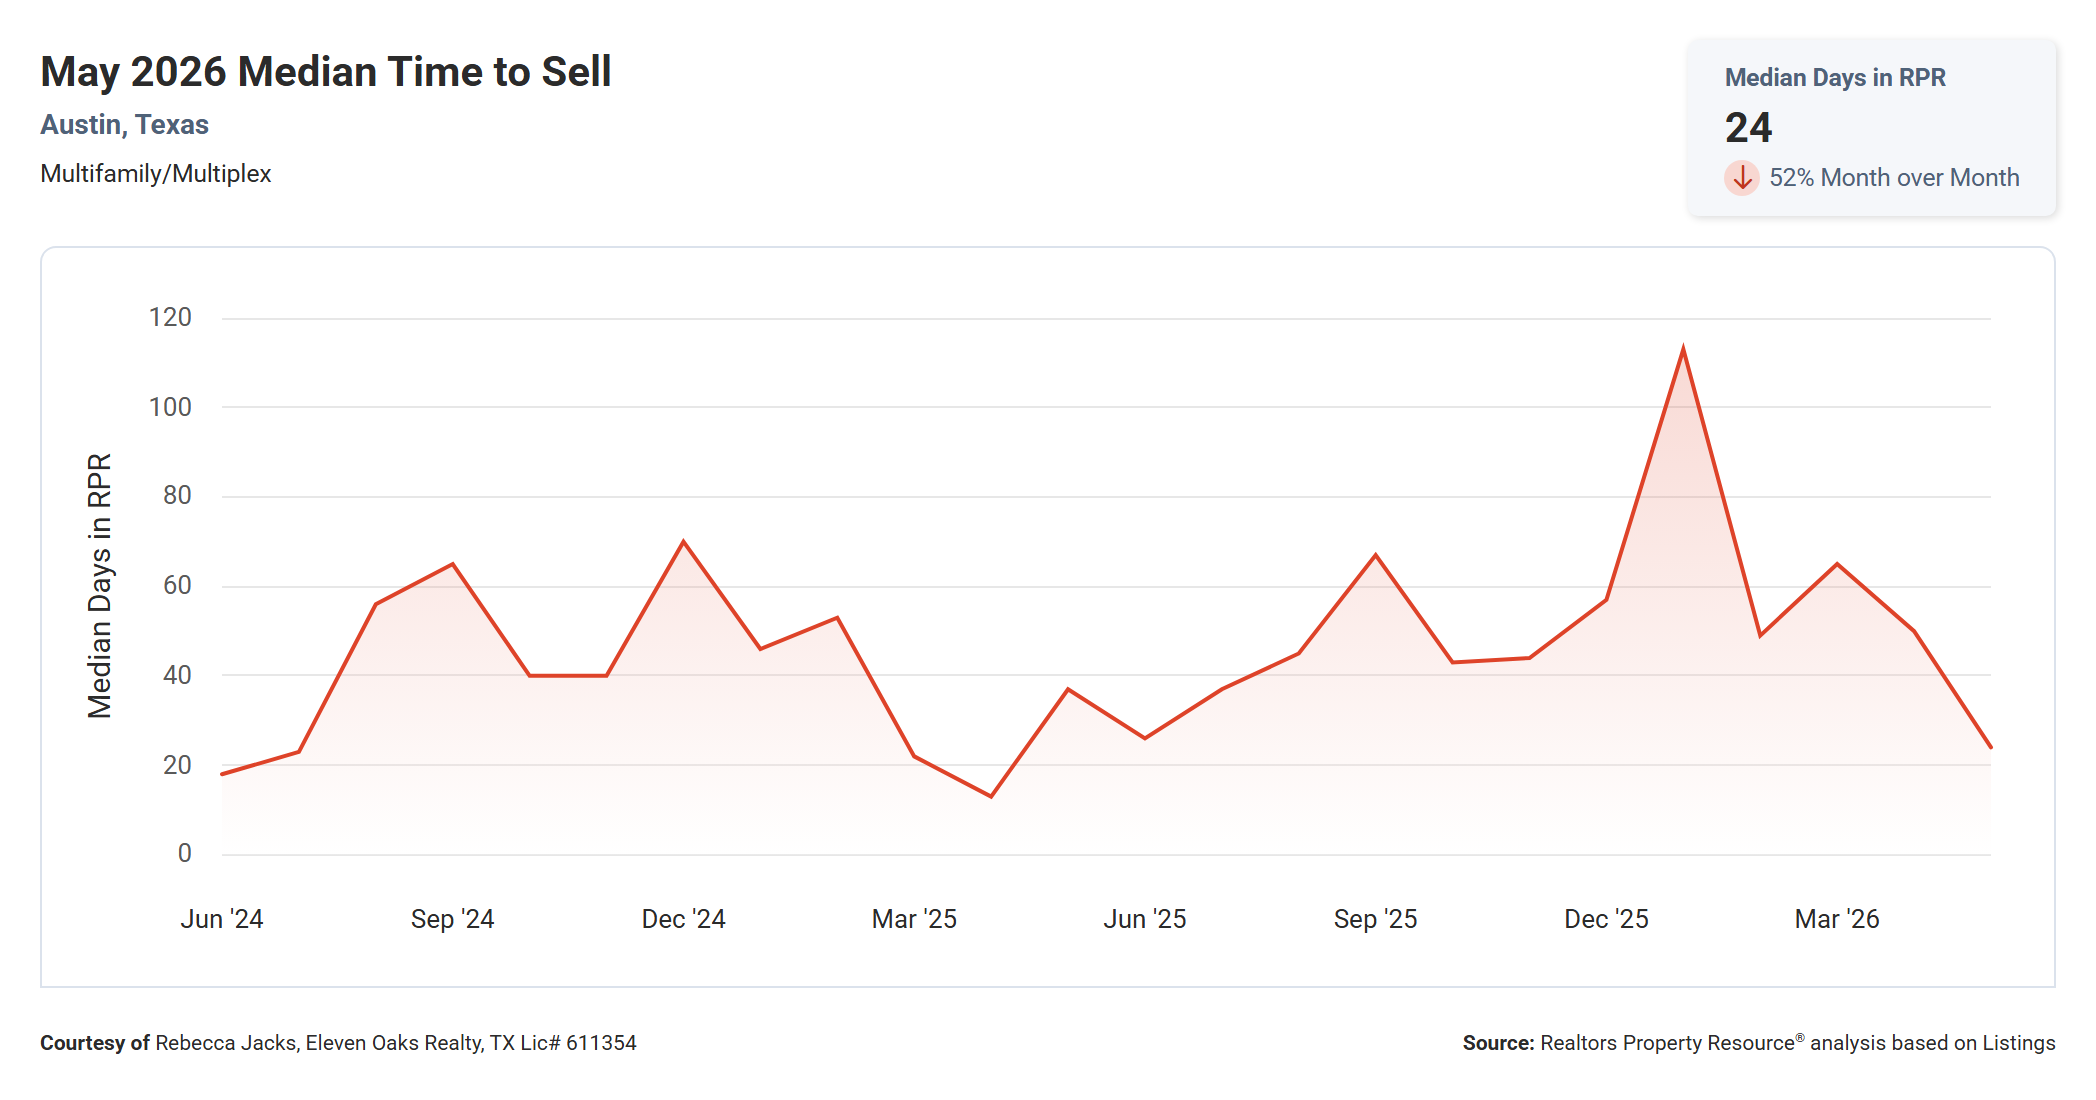This screenshot has height=1100, width=2096.
Task: Click the lowest trough point on the line chart
Action: pos(991,797)
